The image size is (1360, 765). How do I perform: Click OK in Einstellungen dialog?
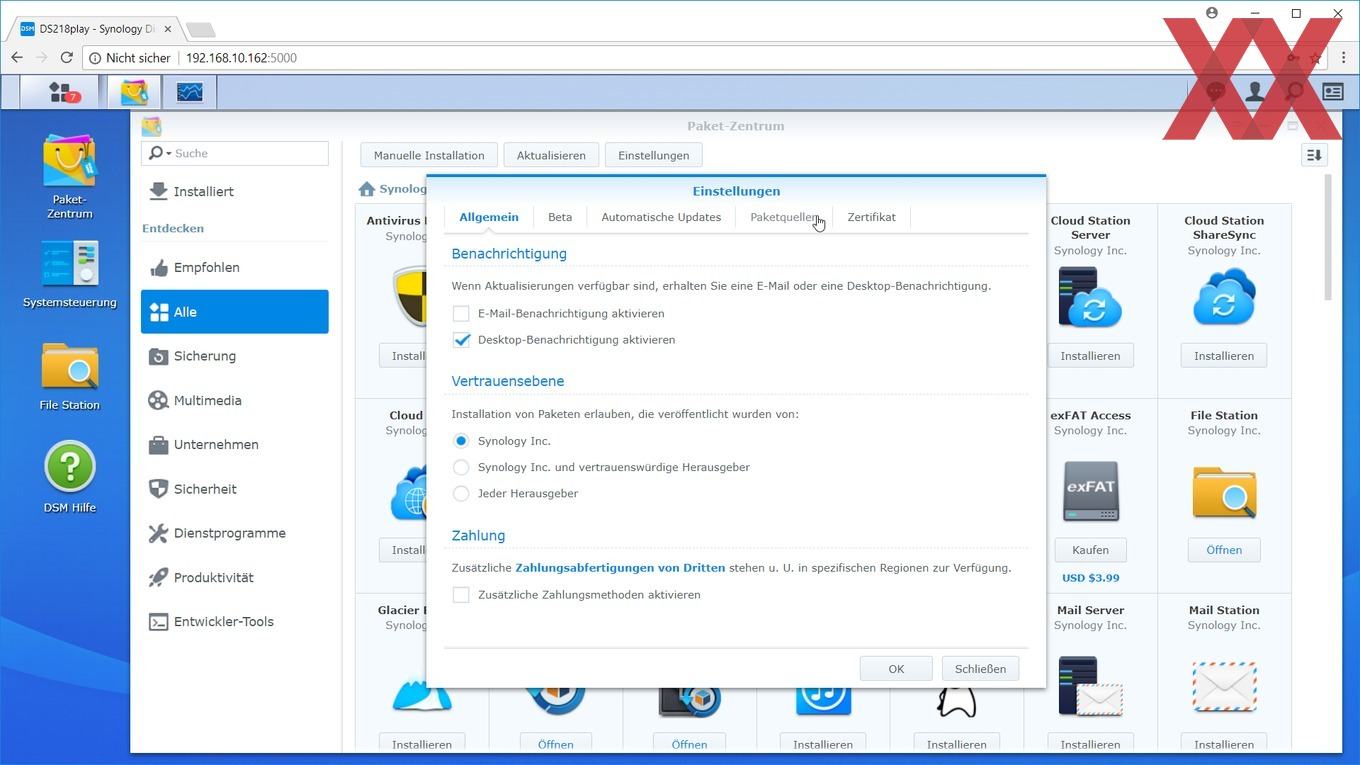click(896, 669)
